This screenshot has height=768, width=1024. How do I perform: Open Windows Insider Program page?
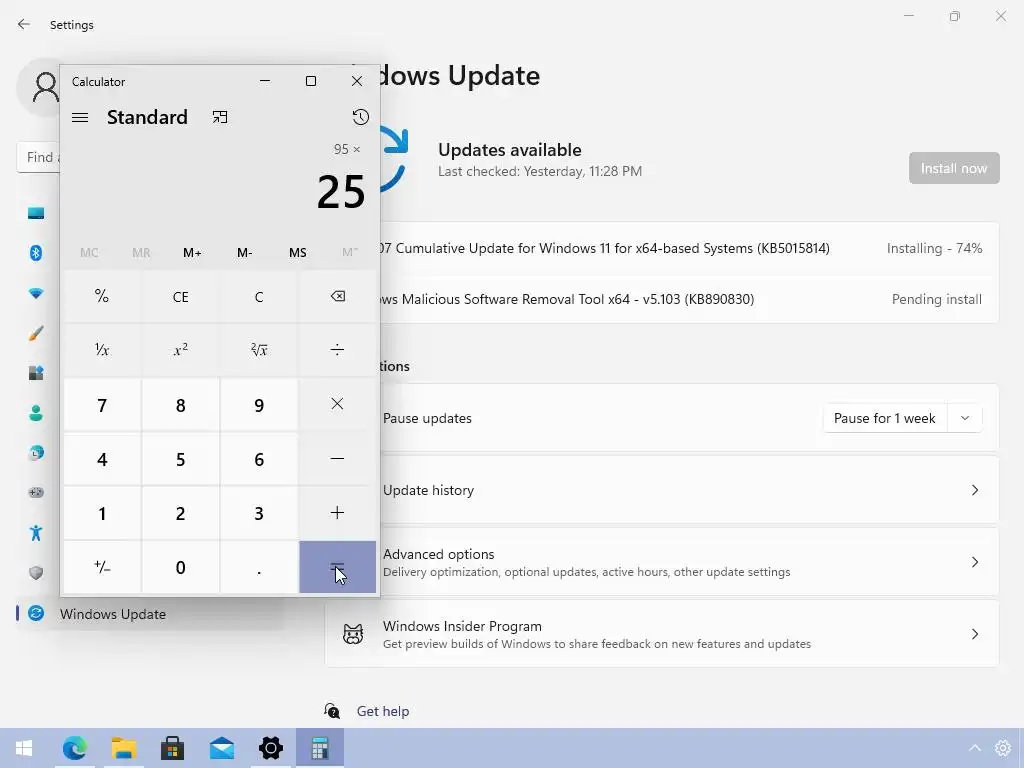point(662,634)
